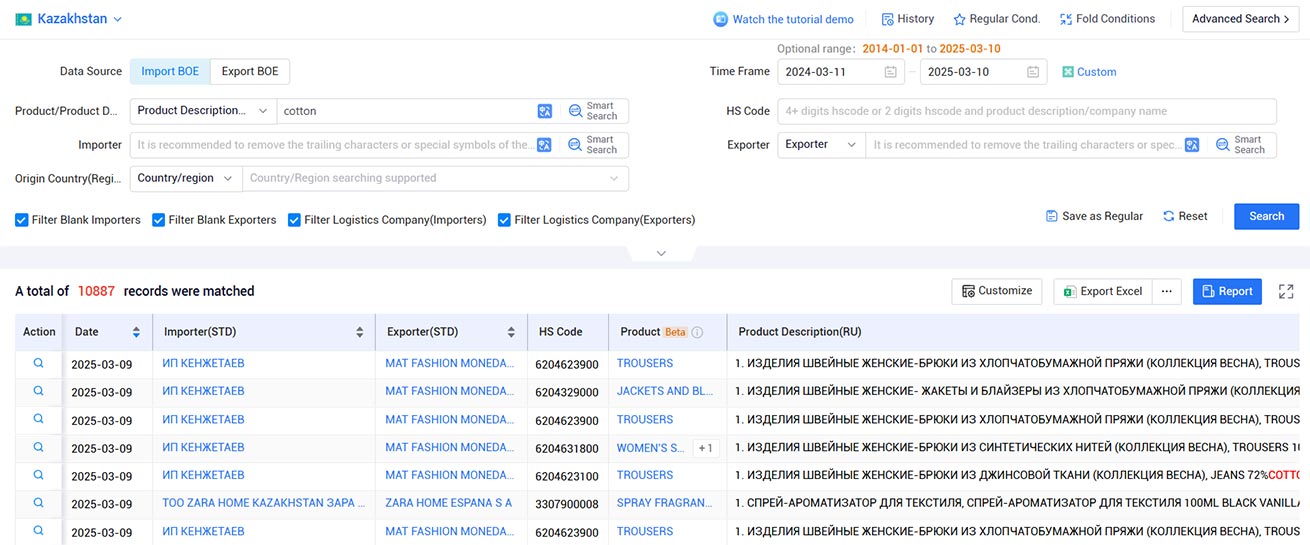Open search History
Viewport: 1310px width, 545px height.
(x=908, y=19)
